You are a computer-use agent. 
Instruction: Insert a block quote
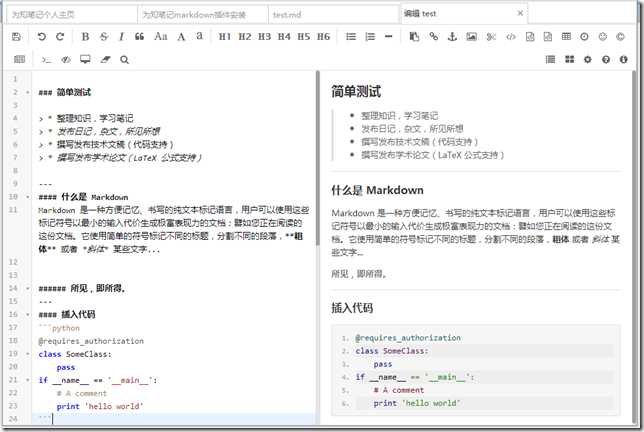pos(140,37)
